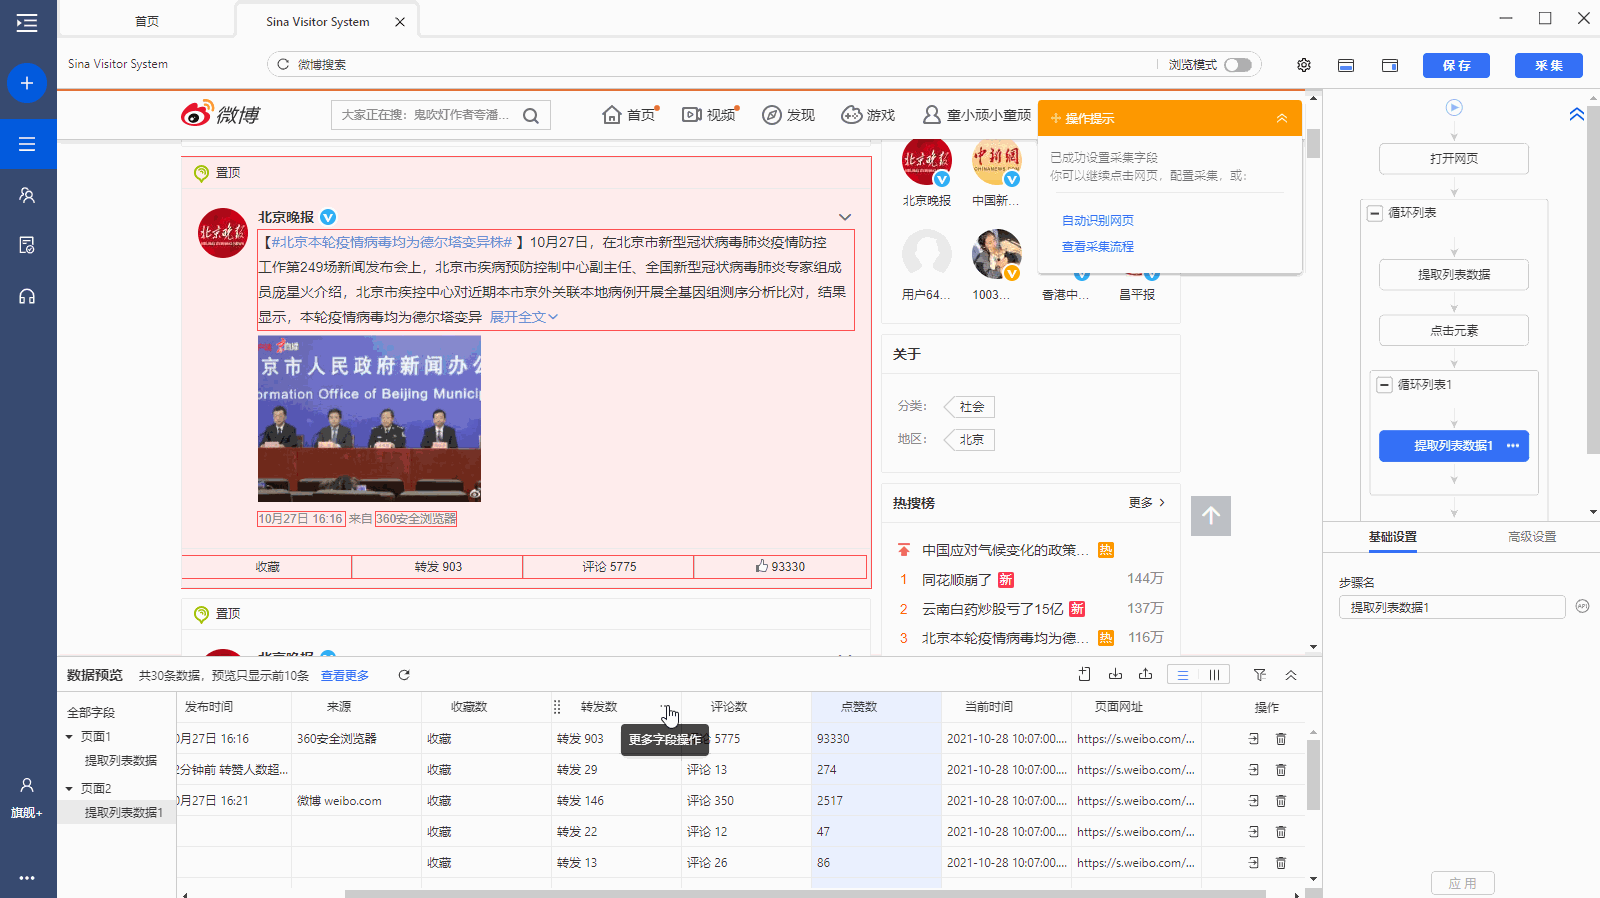Click the scroll-to-top arrow on the webpage
This screenshot has width=1600, height=898.
(1211, 516)
